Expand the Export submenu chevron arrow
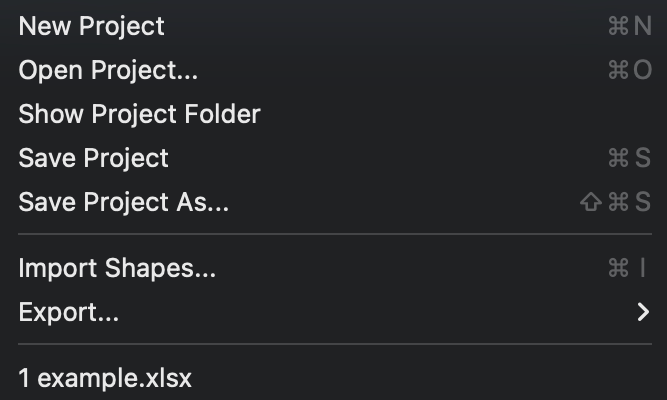Viewport: 667px width, 400px height. (x=643, y=312)
